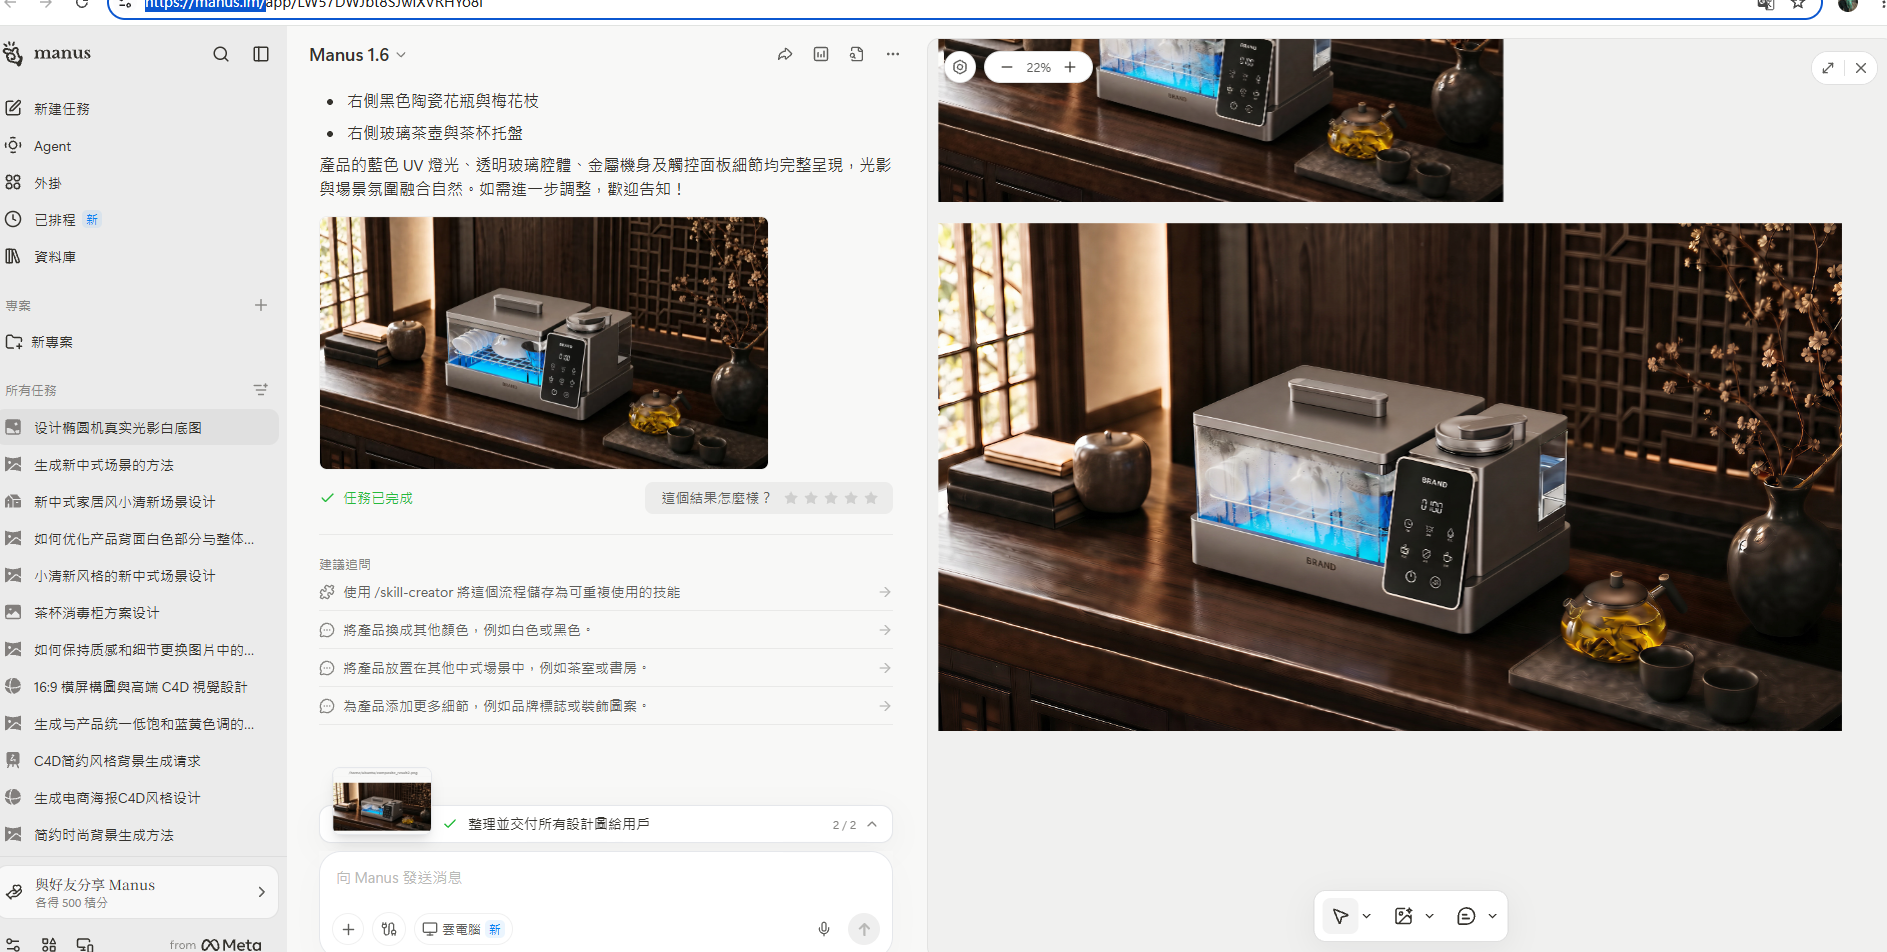Open the three-dot more options menu
The height and width of the screenshot is (952, 1887).
(x=893, y=54)
